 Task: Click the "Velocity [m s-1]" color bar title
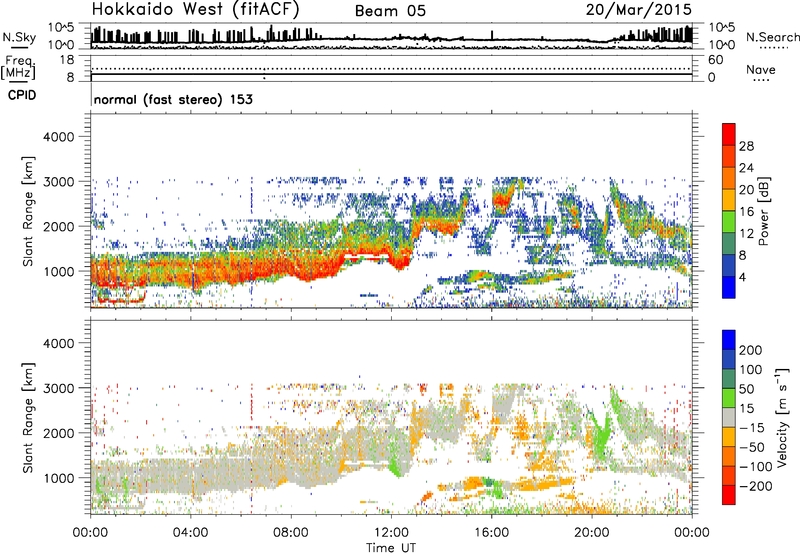point(781,417)
